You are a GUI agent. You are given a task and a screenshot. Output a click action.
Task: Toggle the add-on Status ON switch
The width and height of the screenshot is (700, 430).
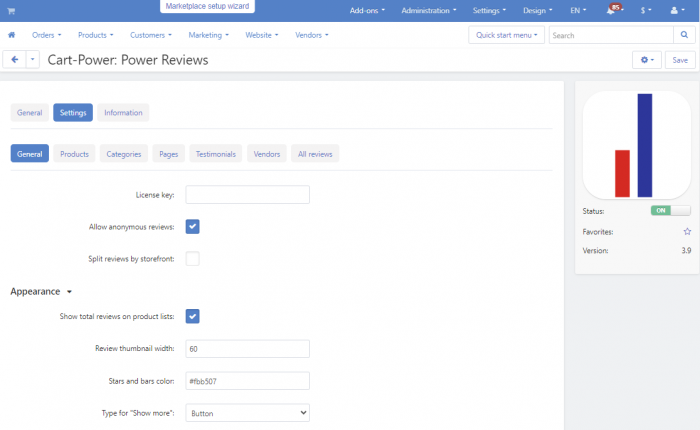tap(671, 211)
